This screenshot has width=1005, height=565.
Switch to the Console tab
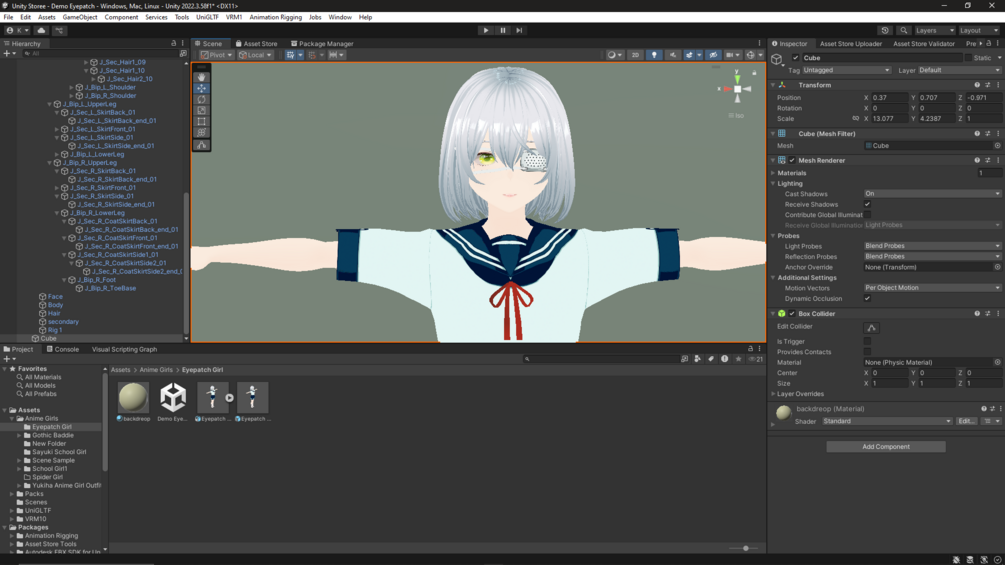coord(63,349)
